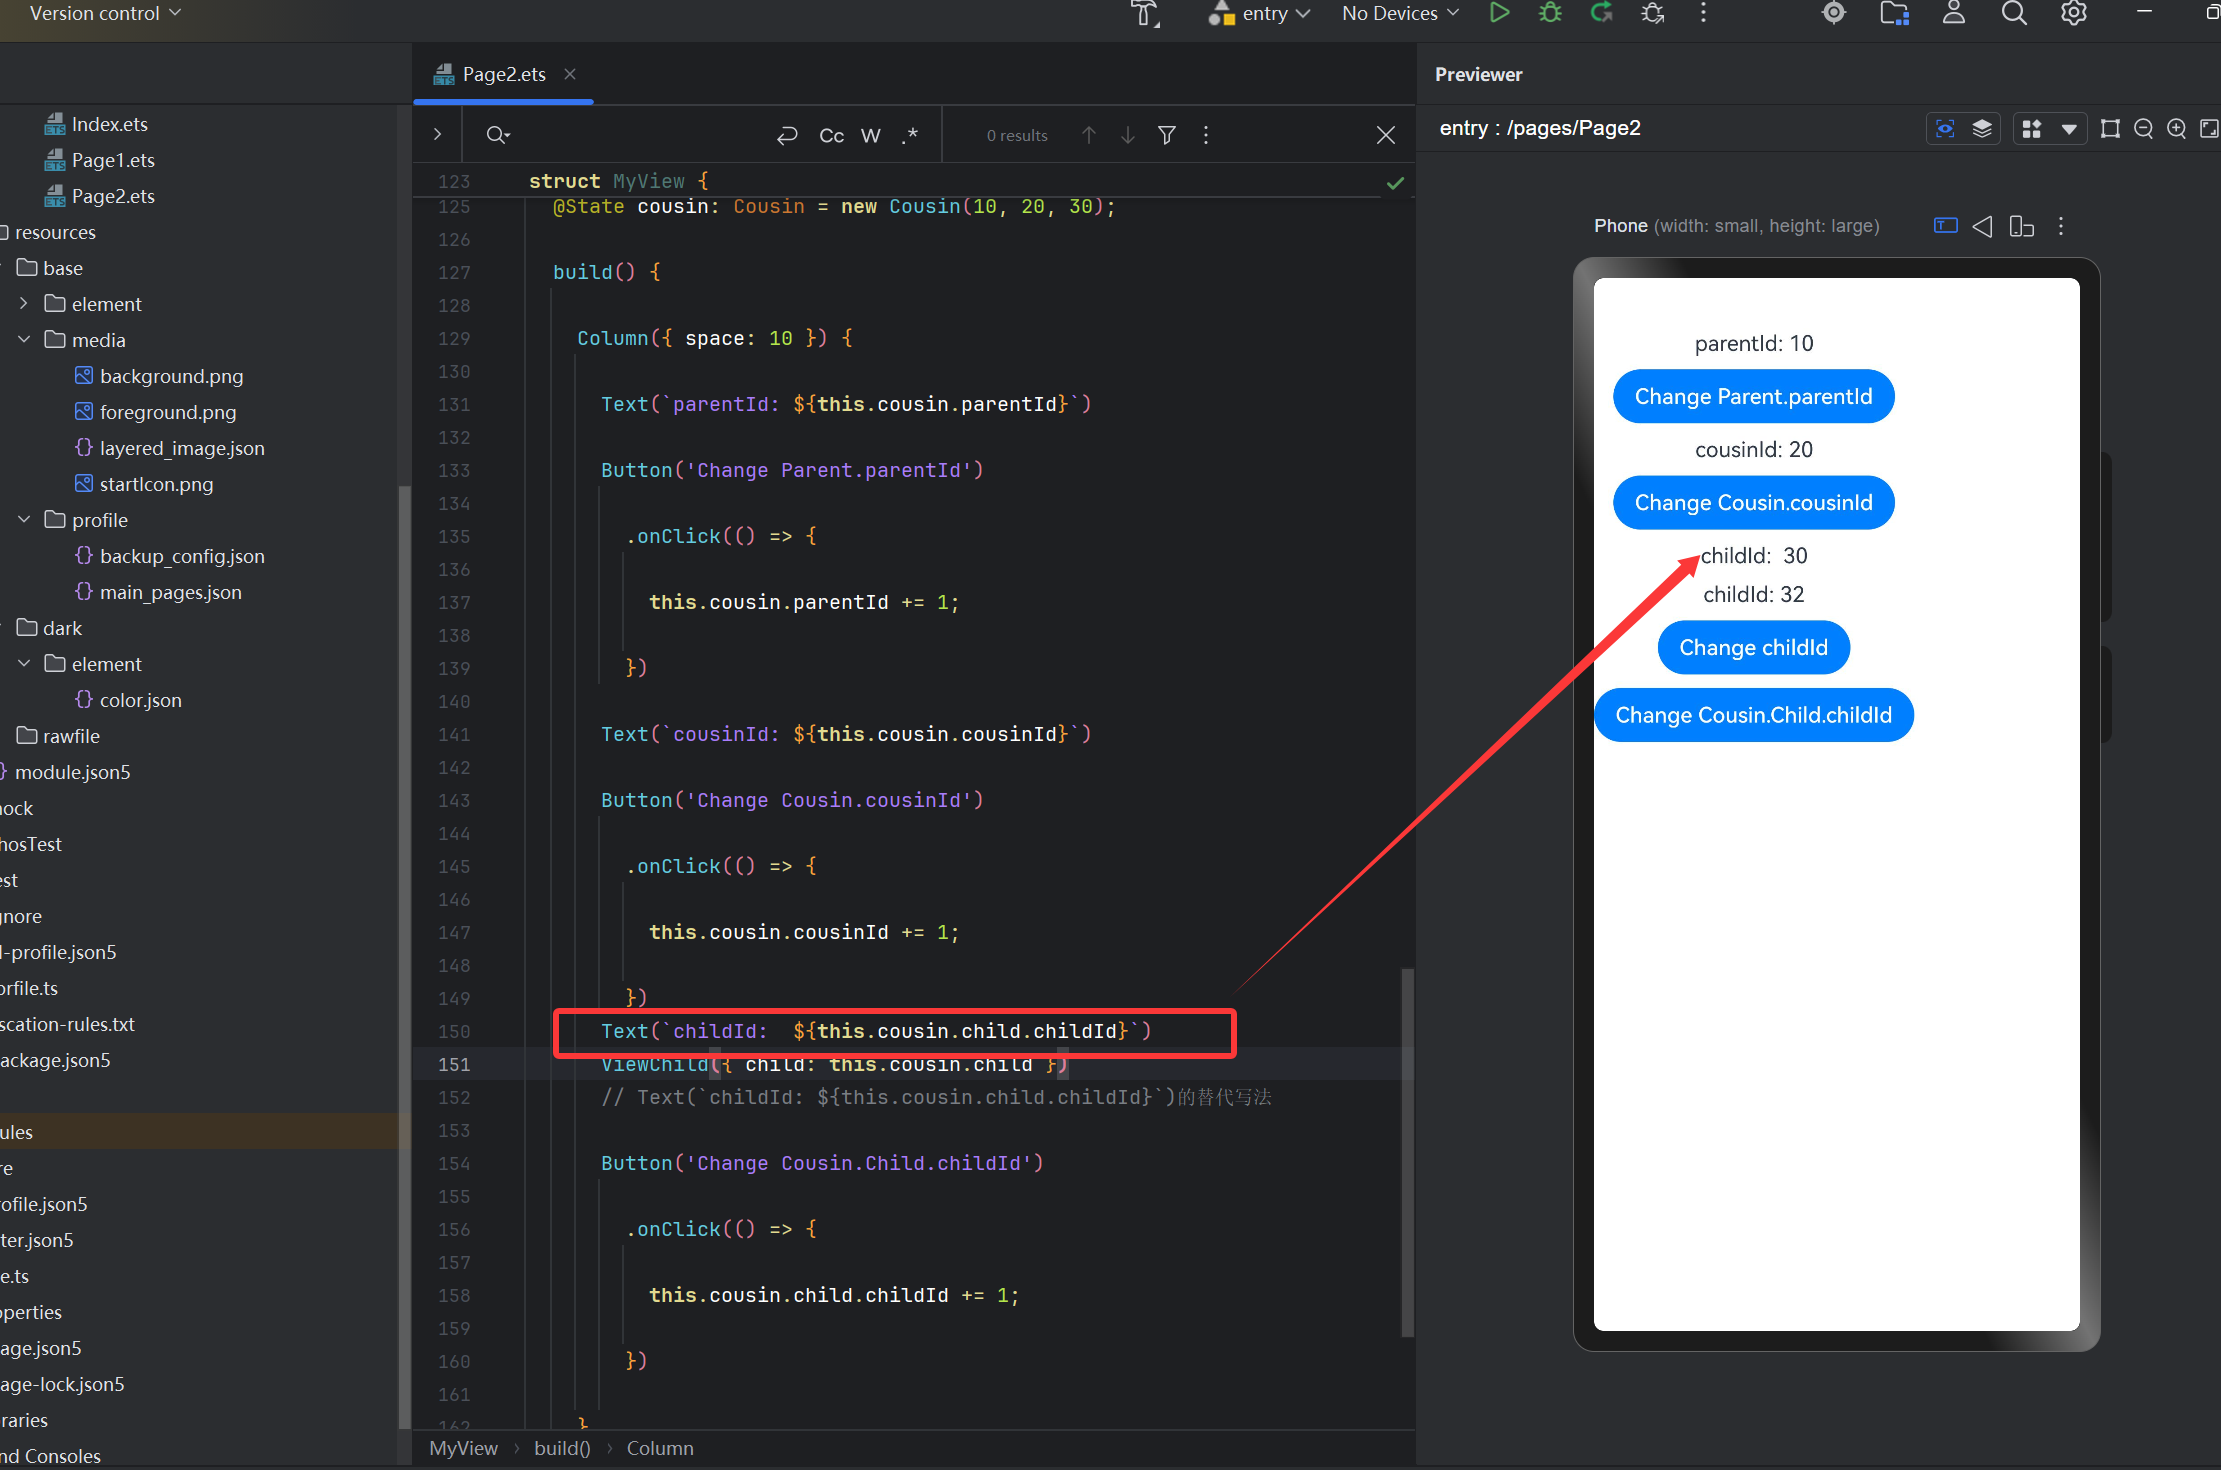Open the Version control dropdown
Viewport: 2221px width, 1470px height.
click(105, 13)
